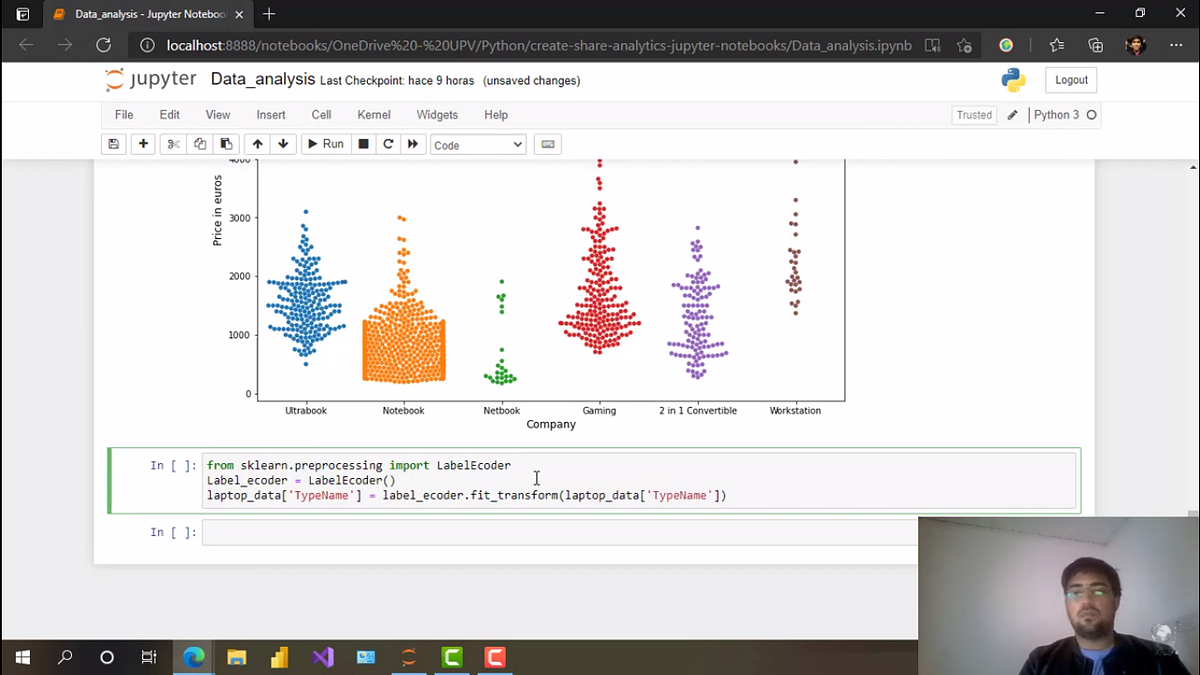Viewport: 1200px width, 675px height.
Task: Copy the selected cell icon
Action: (x=199, y=144)
